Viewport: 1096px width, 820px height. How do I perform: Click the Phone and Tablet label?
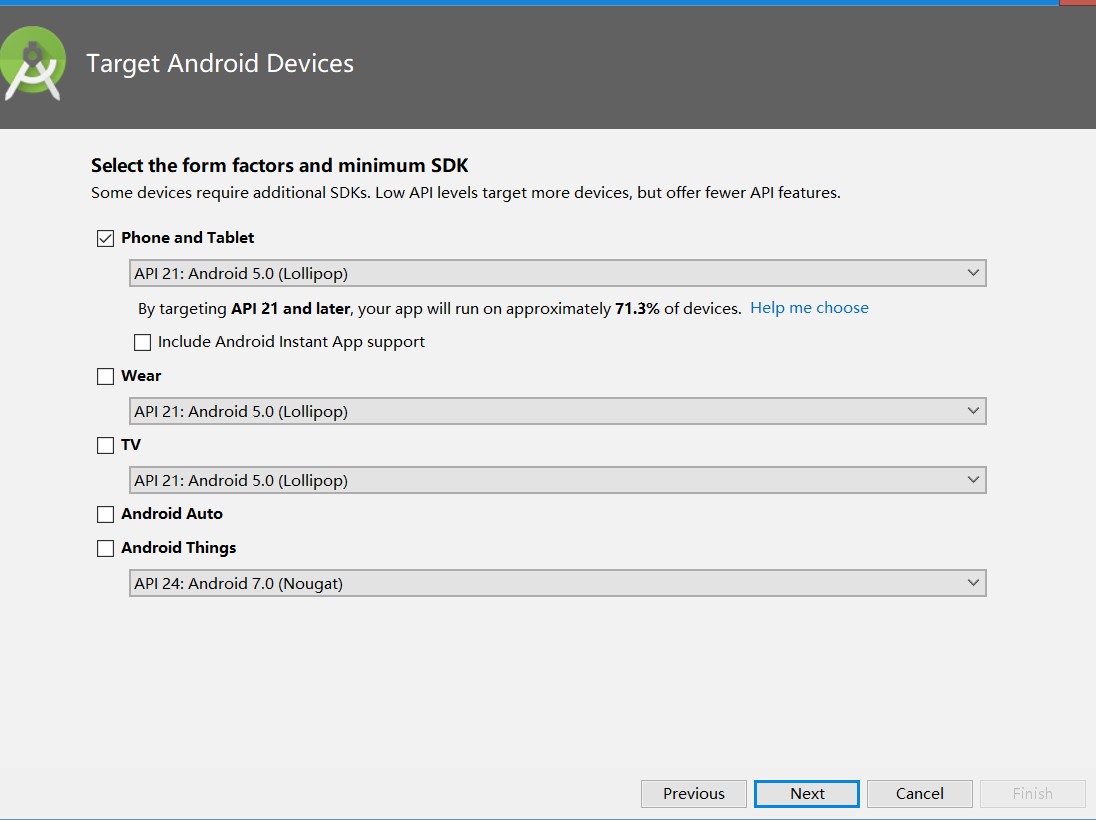[187, 238]
